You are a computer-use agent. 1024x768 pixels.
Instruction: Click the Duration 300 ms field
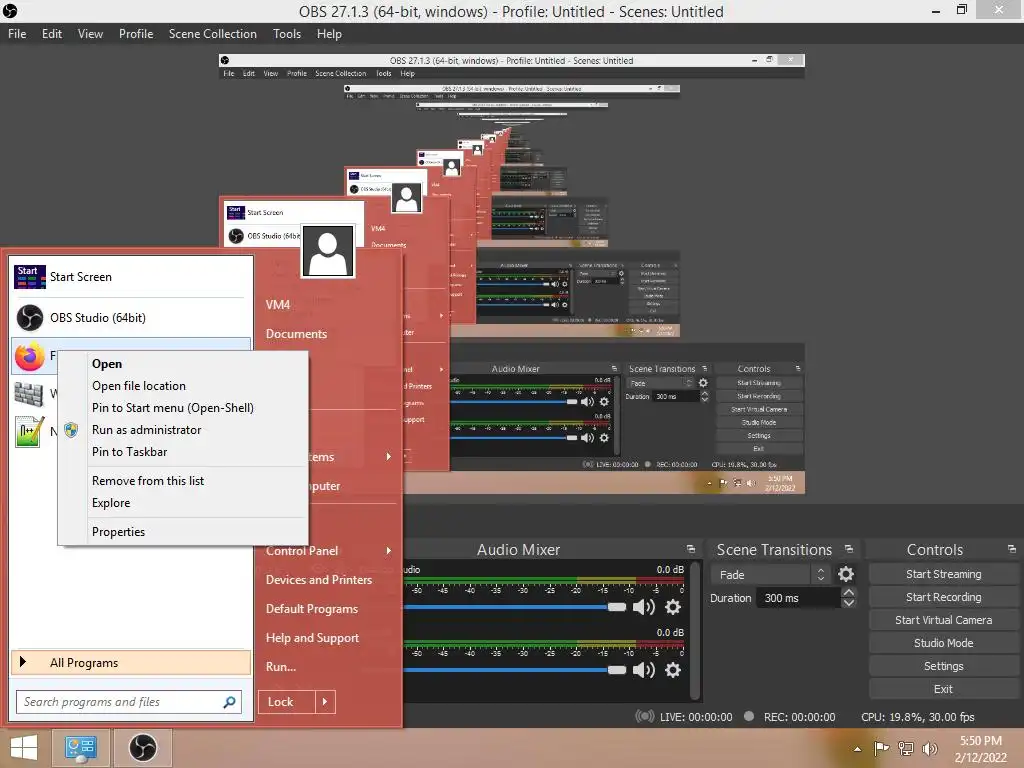tap(798, 598)
